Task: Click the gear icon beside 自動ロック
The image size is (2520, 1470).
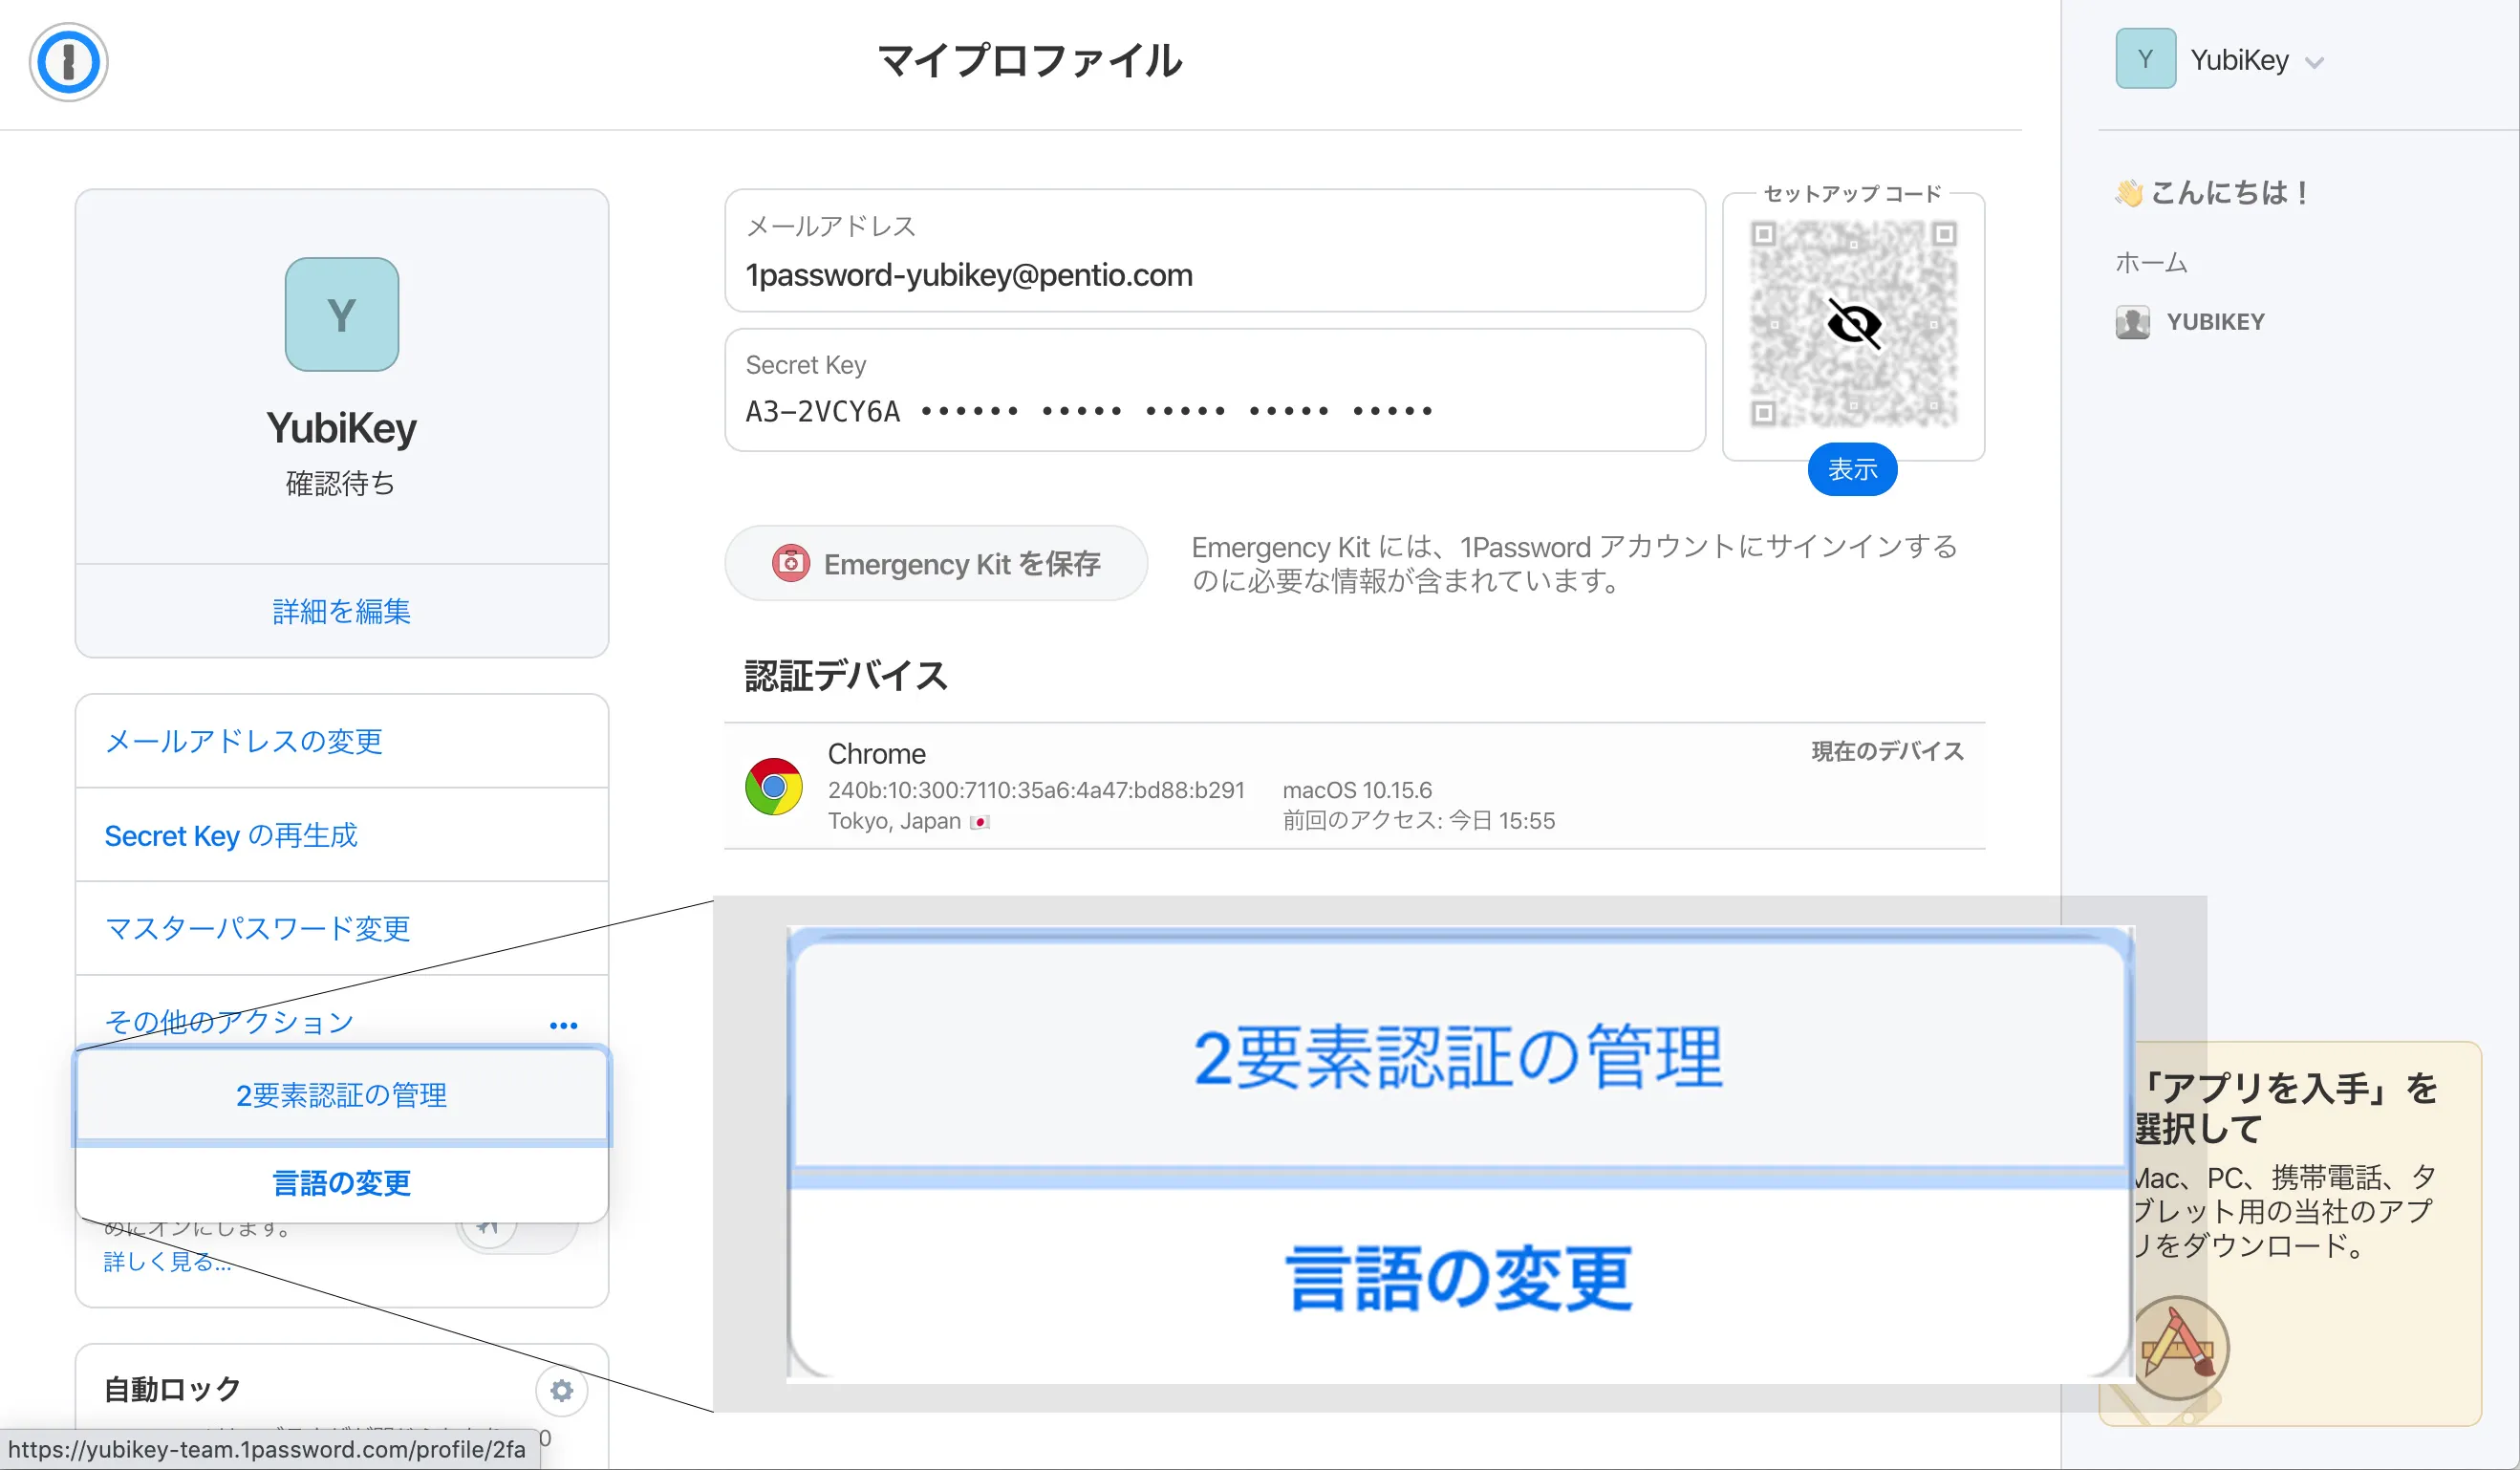Action: point(561,1390)
